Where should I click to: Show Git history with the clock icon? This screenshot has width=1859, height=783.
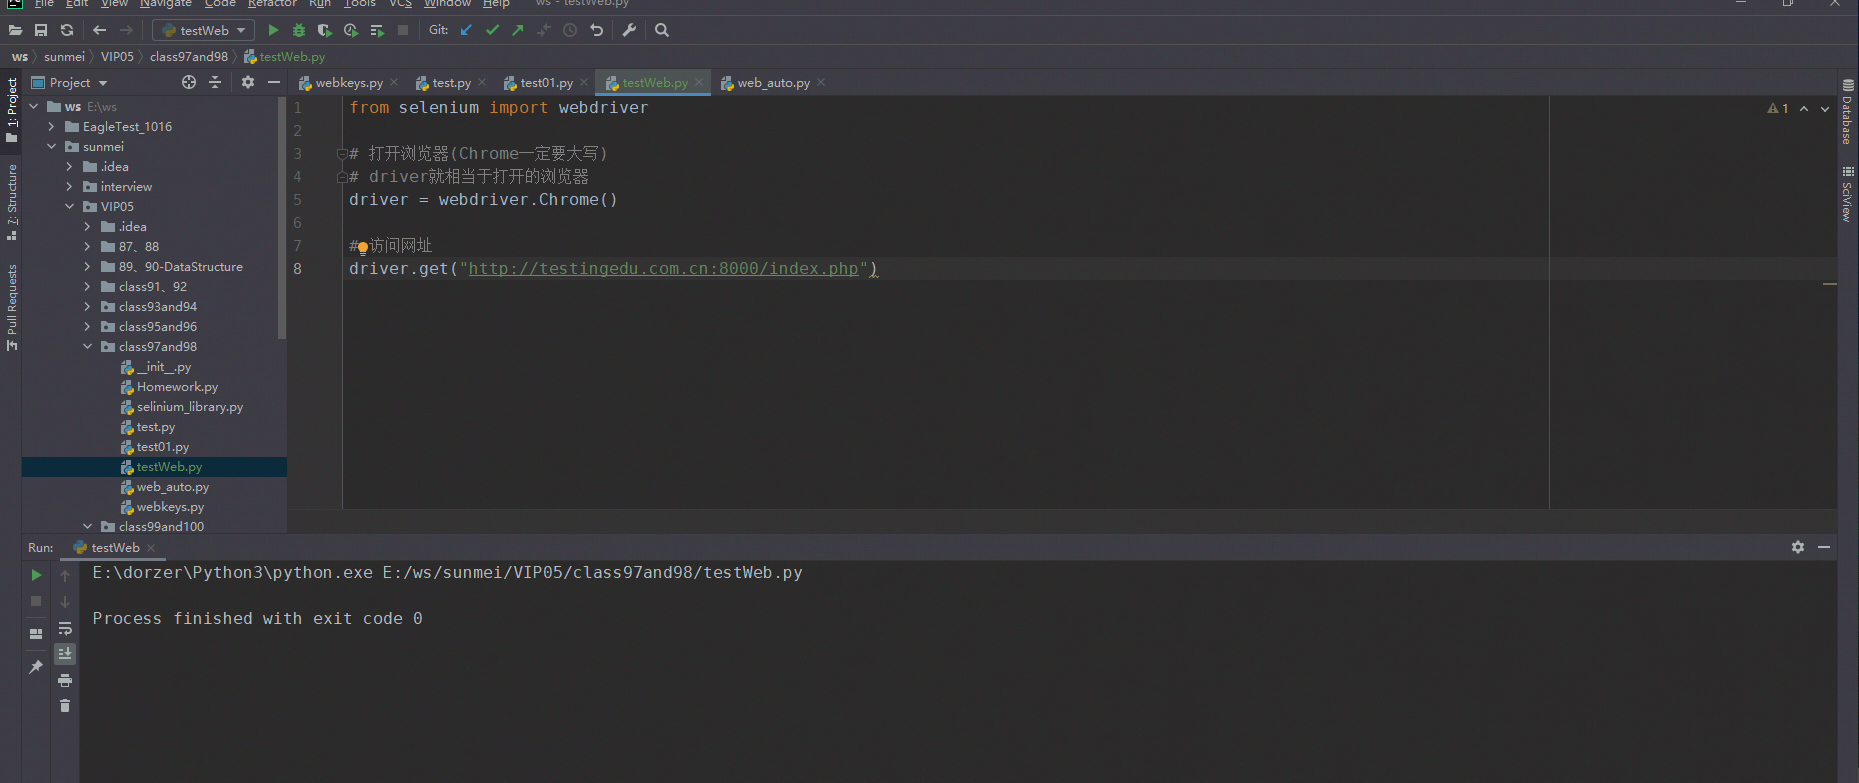coord(570,30)
